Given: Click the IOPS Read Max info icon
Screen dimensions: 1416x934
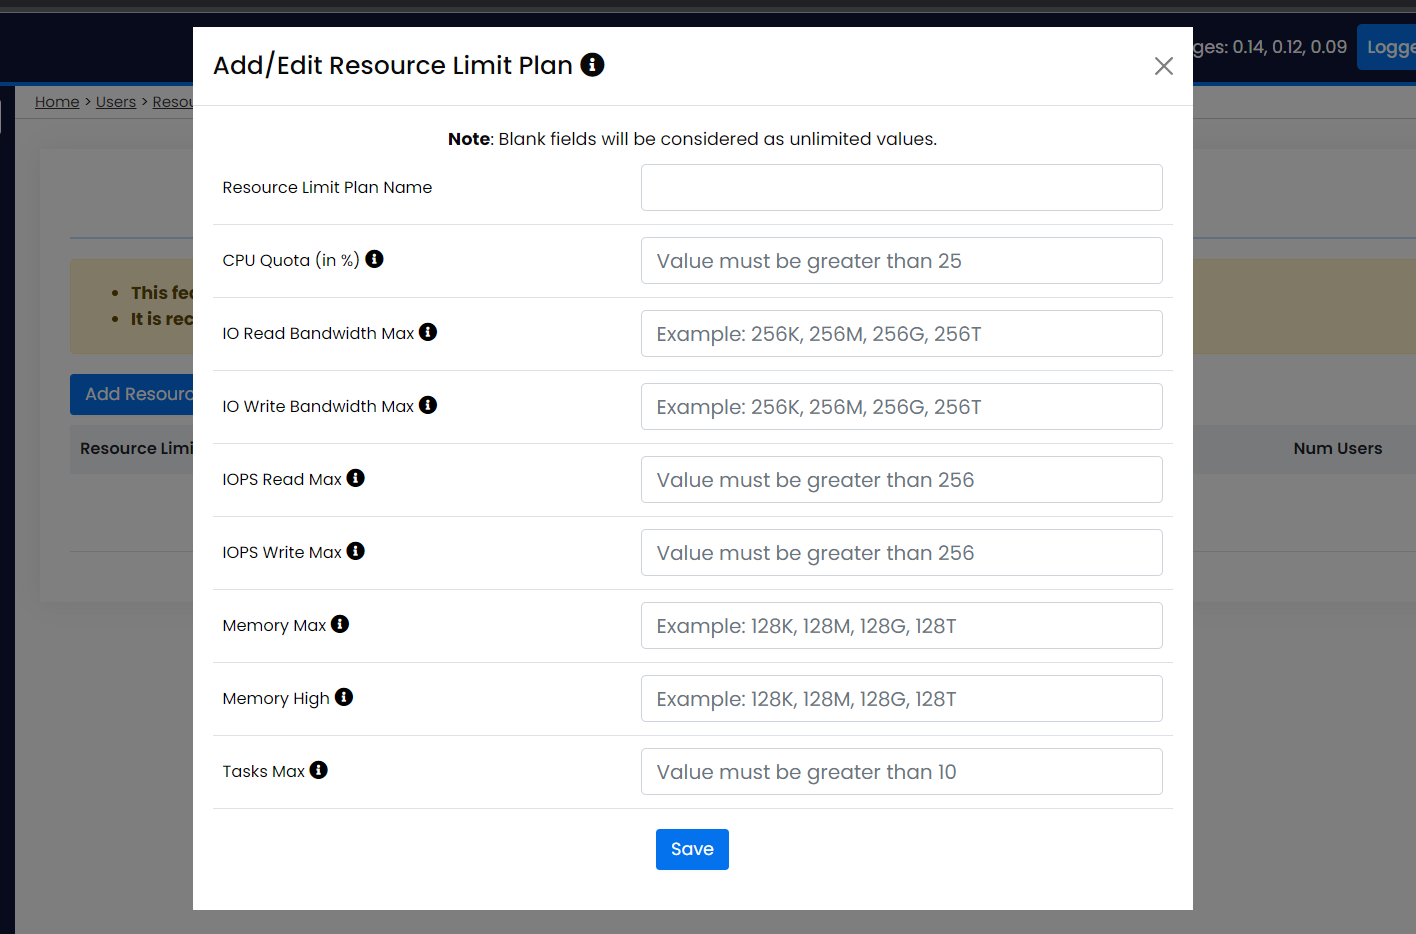Looking at the screenshot, I should coord(355,478).
